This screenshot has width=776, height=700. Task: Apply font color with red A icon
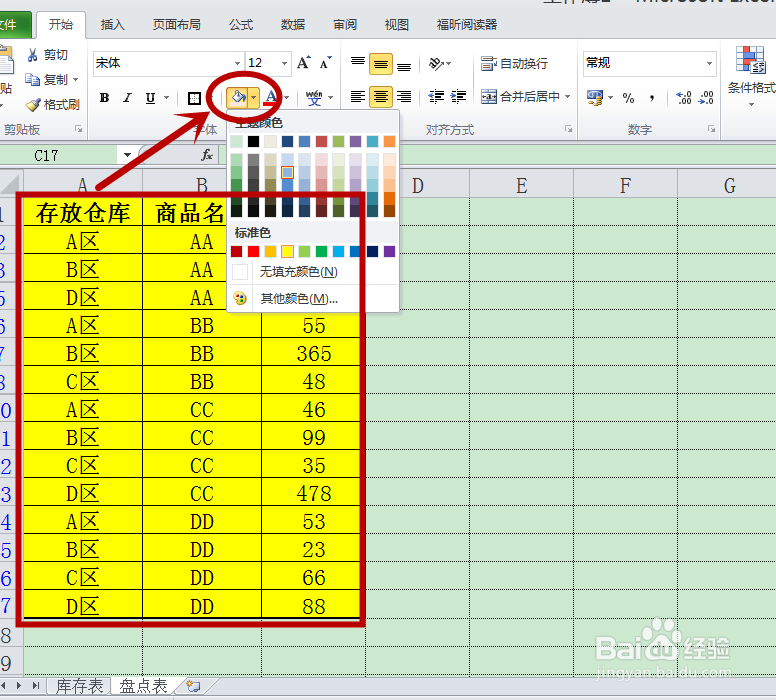point(270,97)
